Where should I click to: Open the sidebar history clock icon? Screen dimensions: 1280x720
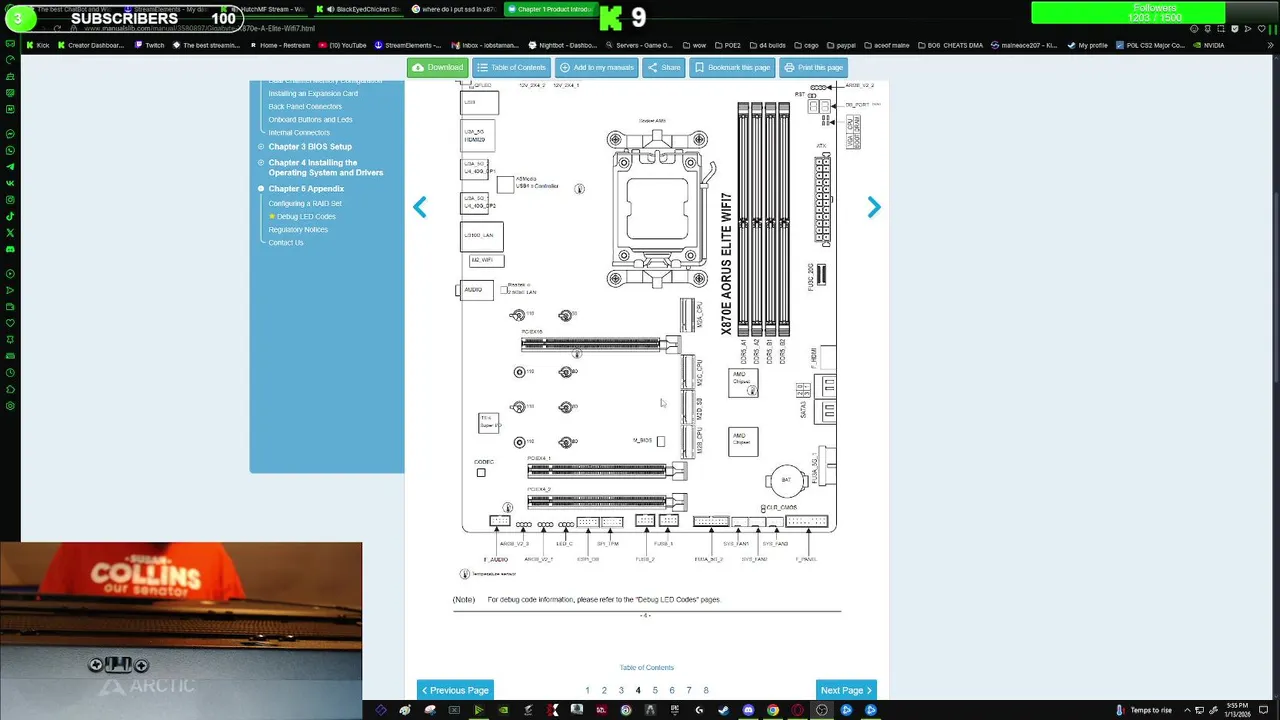pos(10,373)
